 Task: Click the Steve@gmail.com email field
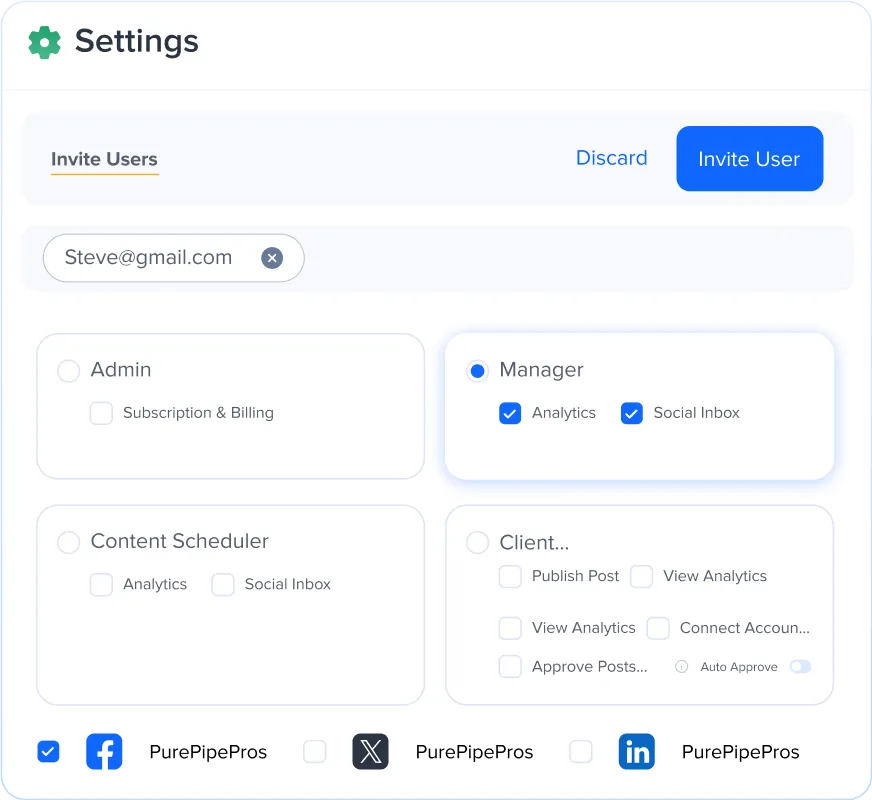[174, 258]
